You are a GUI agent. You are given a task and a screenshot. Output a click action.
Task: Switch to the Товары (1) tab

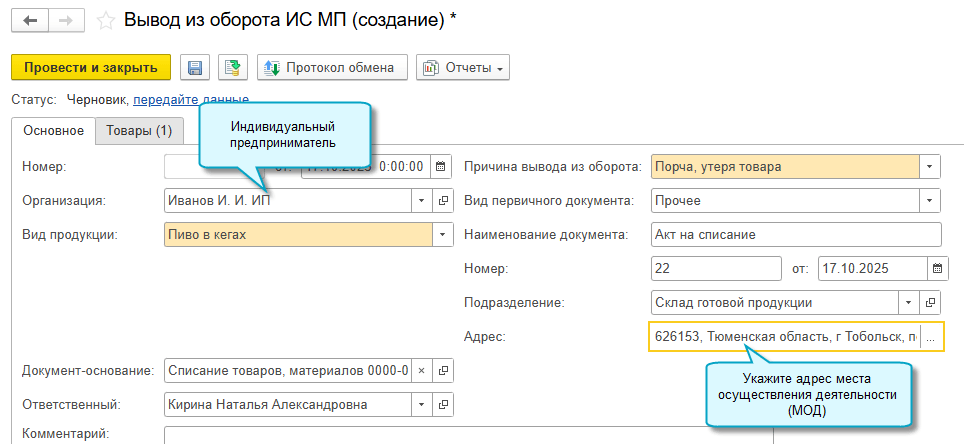click(139, 131)
